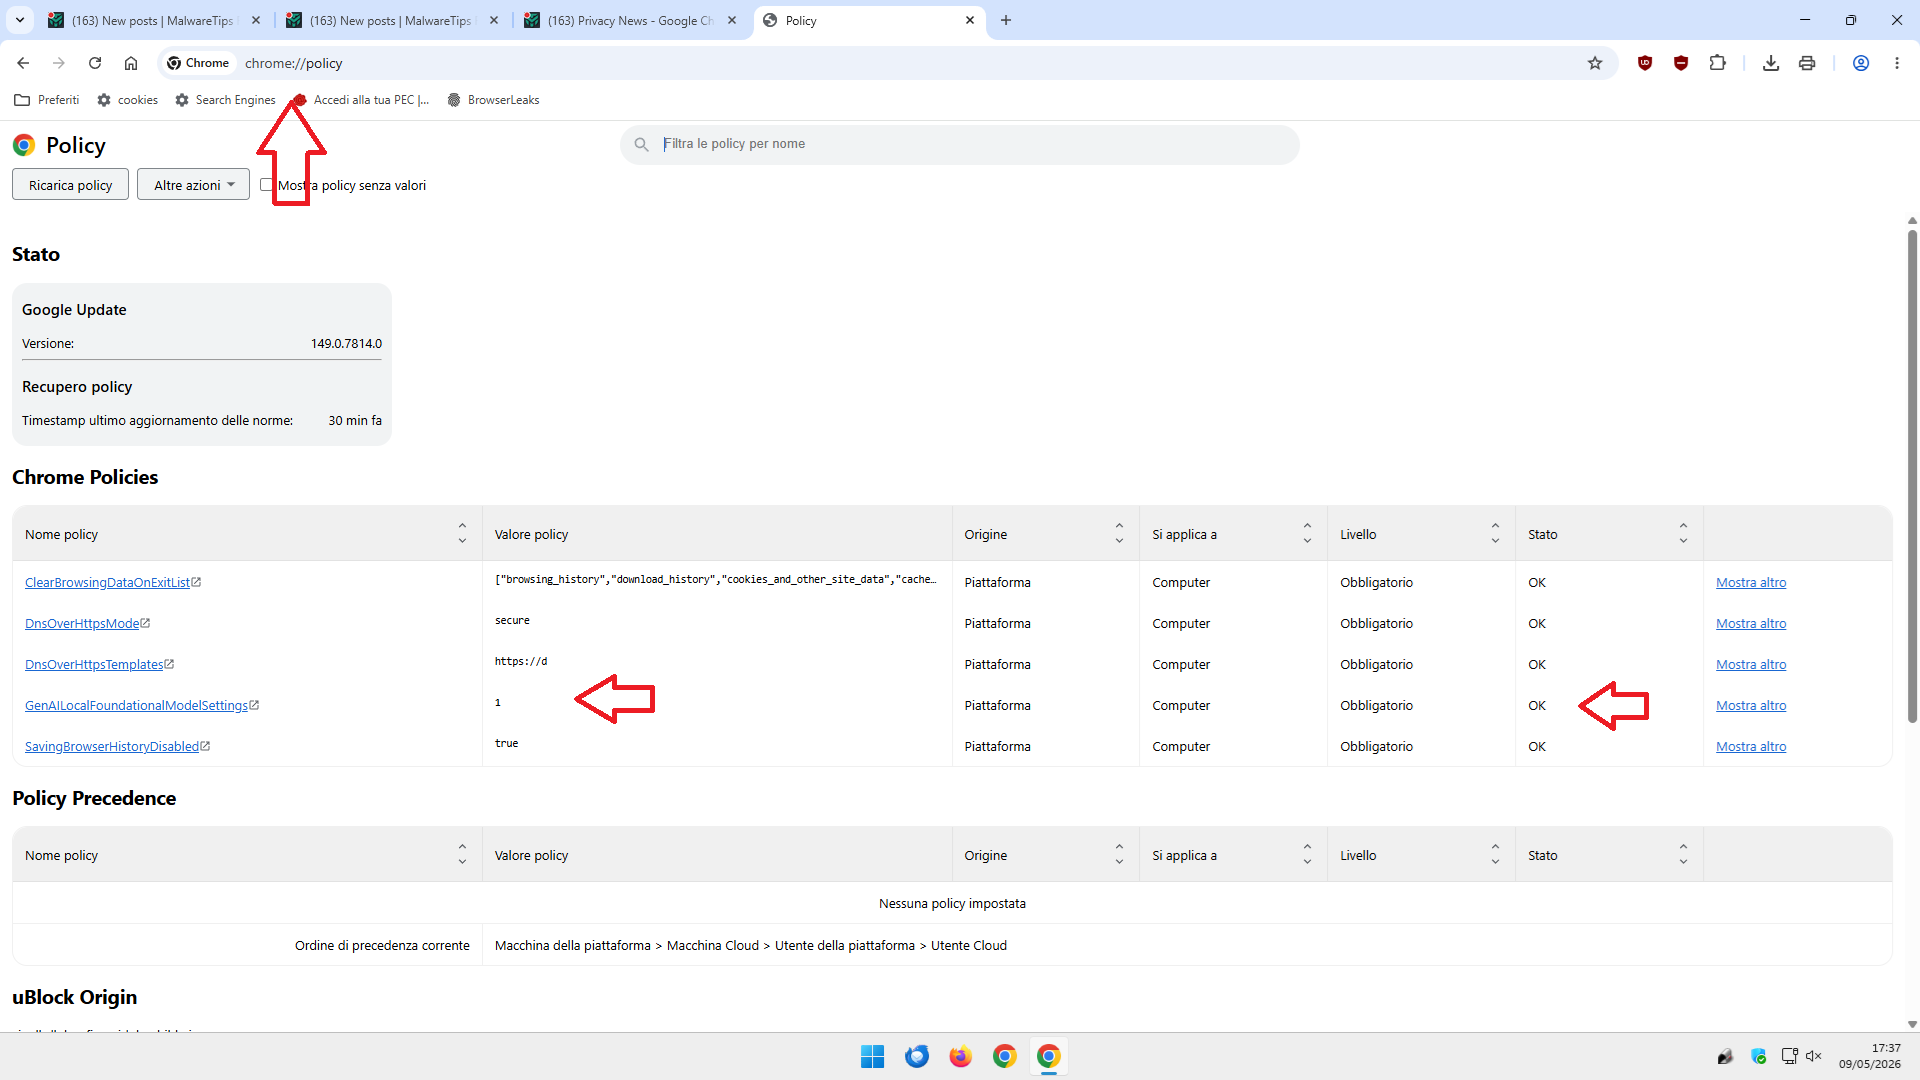Open the SavingBrowserHistoryDisabled policy link
Image resolution: width=1920 pixels, height=1080 pixels.
[x=112, y=746]
